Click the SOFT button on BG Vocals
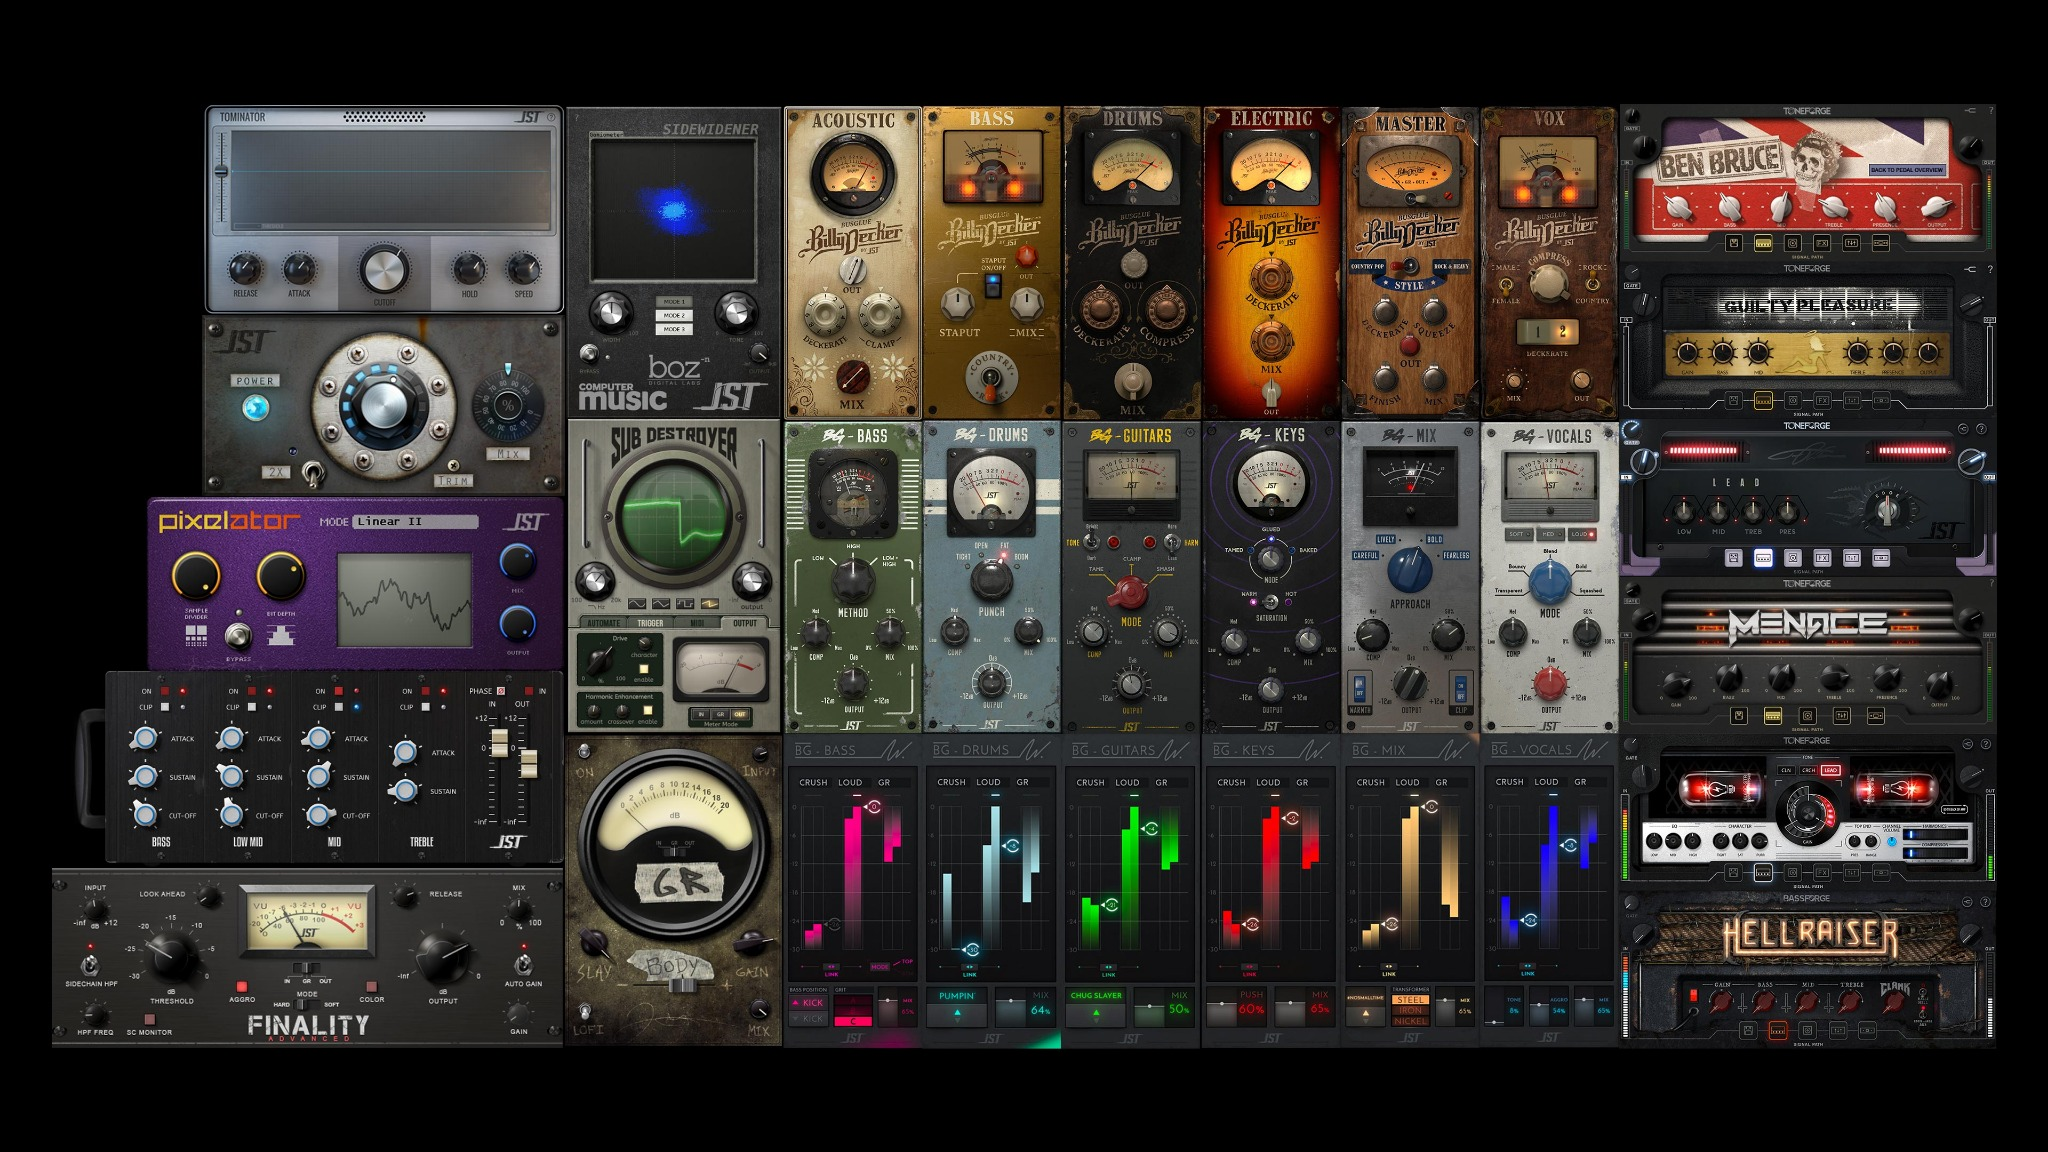Viewport: 2048px width, 1152px height. click(x=1520, y=534)
